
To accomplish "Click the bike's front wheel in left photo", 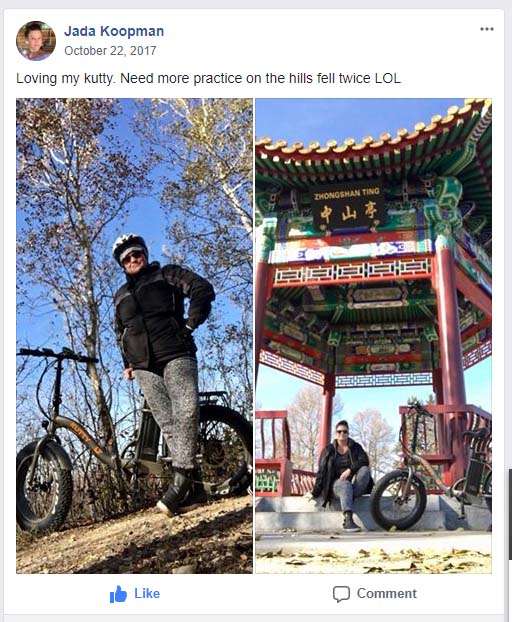I will tap(44, 485).
